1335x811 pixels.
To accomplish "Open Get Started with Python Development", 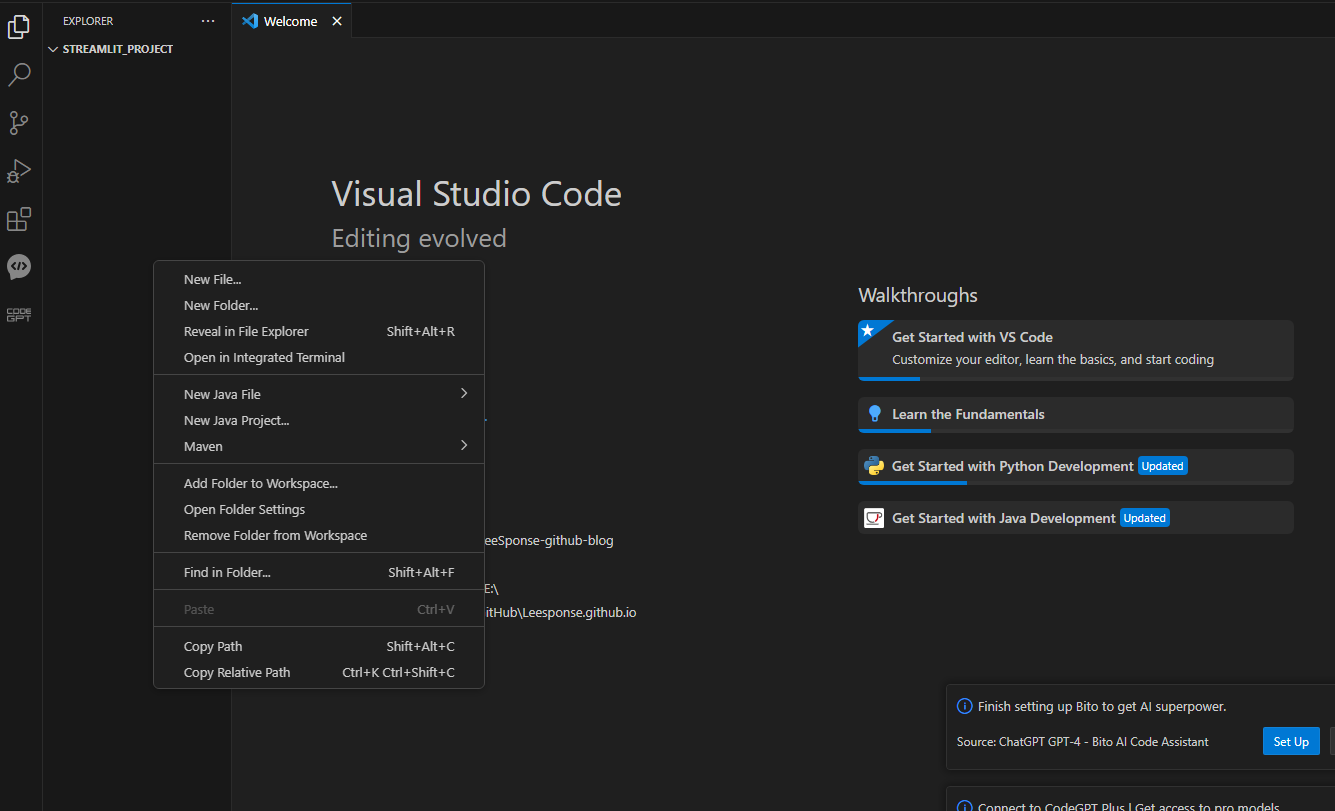I will (x=1076, y=467).
